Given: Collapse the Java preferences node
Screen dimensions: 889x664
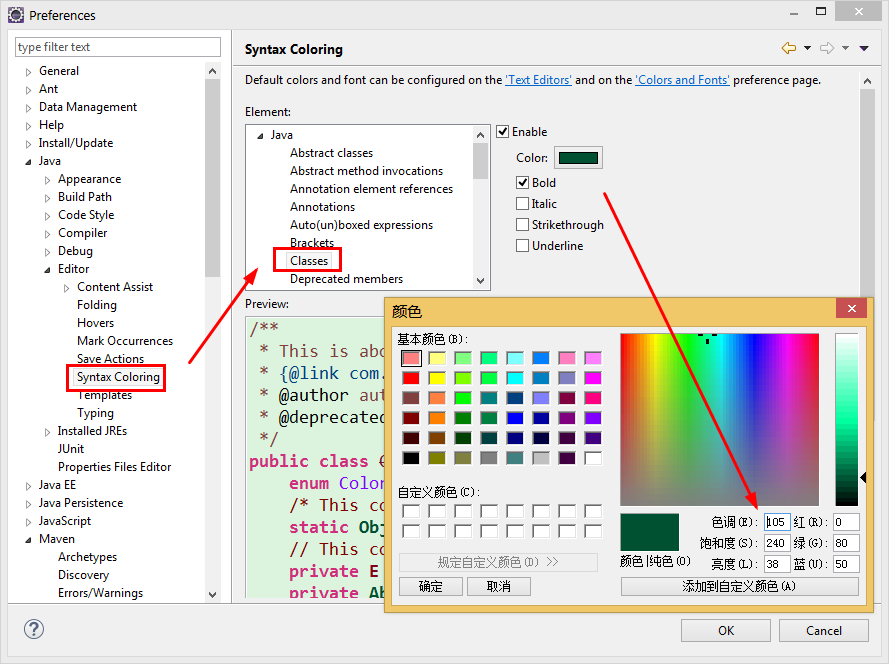Looking at the screenshot, I should tap(28, 162).
